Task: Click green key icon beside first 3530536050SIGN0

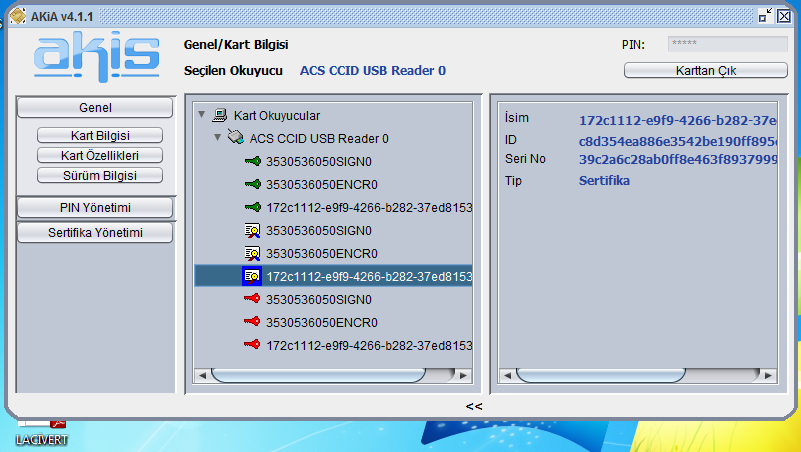Action: click(253, 161)
